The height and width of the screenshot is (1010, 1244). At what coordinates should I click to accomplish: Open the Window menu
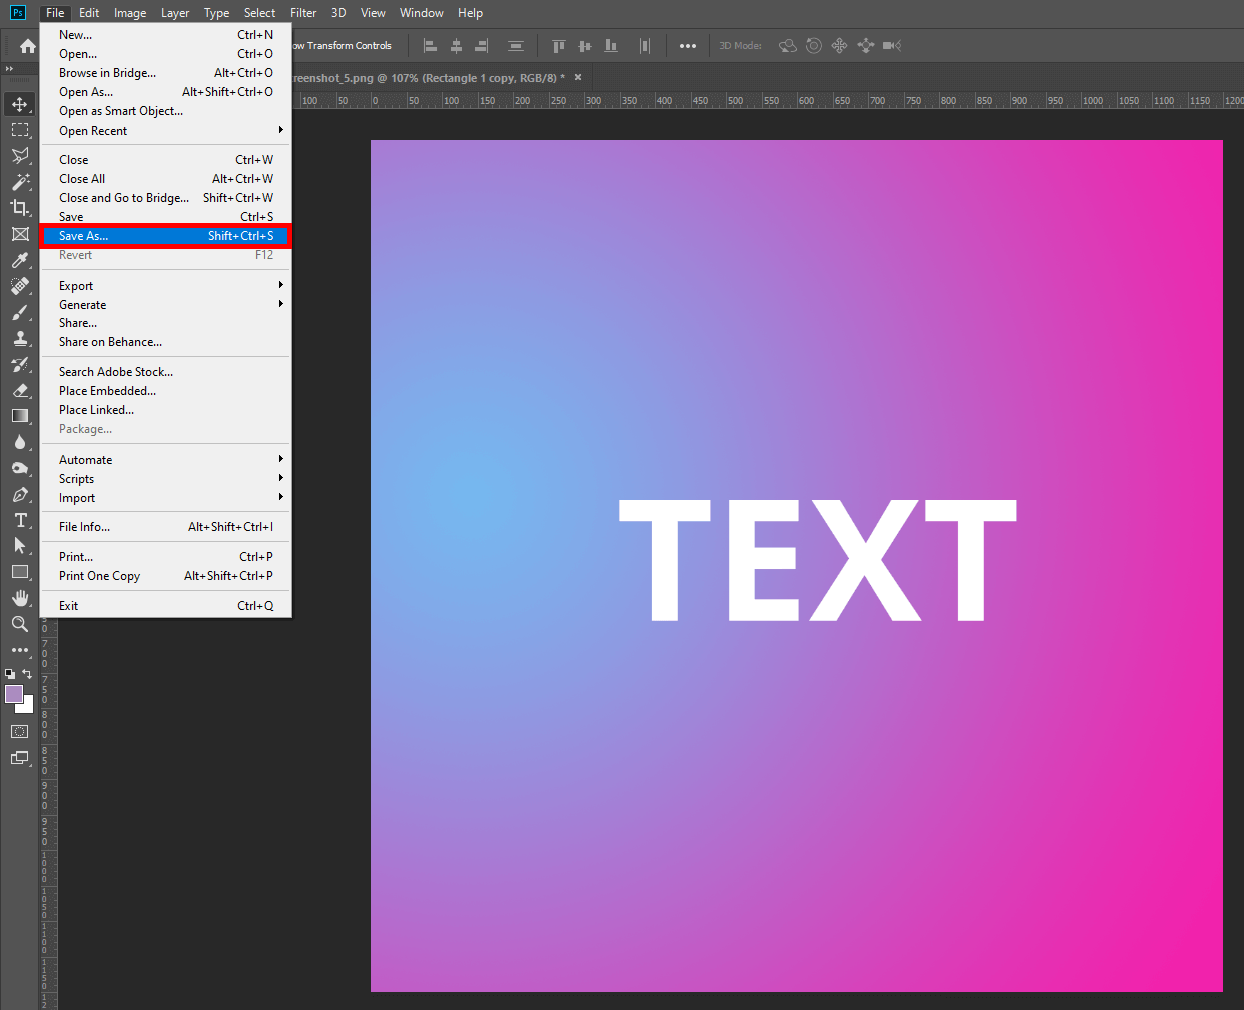421,12
